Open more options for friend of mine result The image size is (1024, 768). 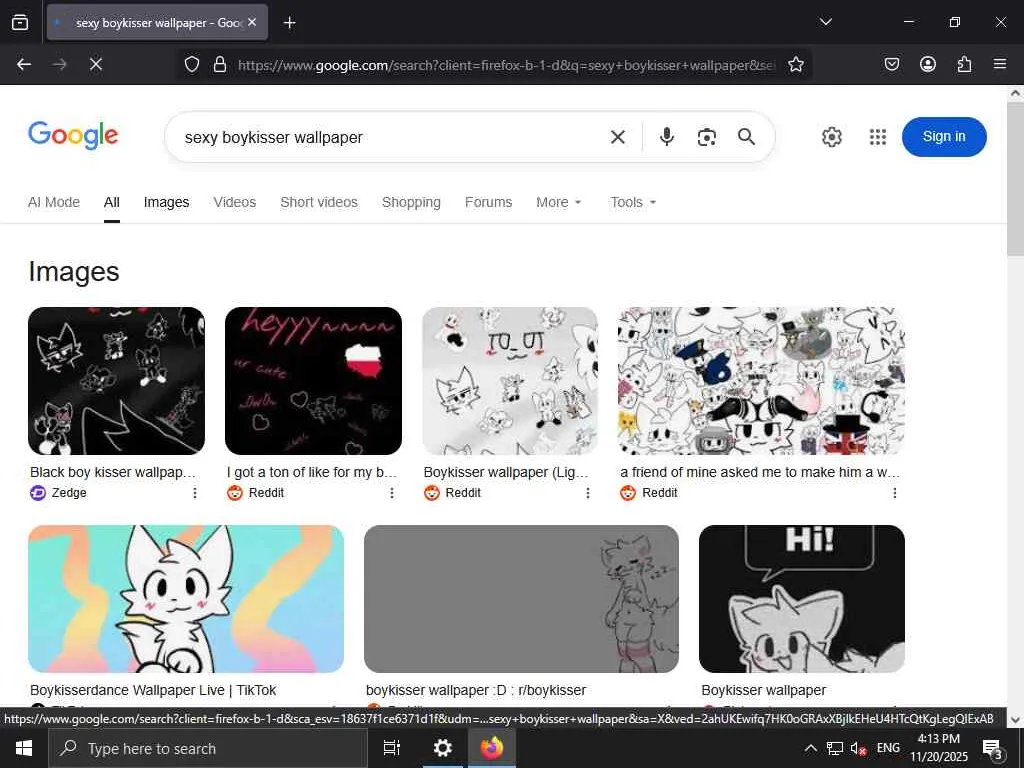895,493
